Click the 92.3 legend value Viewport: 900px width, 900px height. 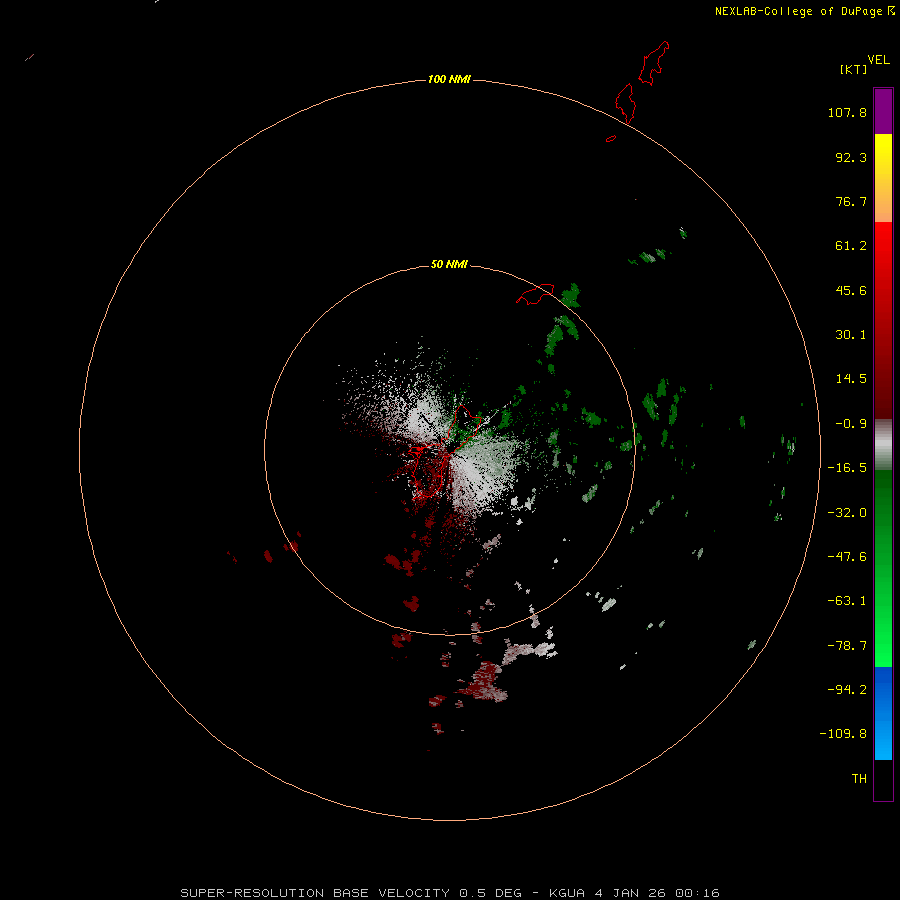point(851,157)
